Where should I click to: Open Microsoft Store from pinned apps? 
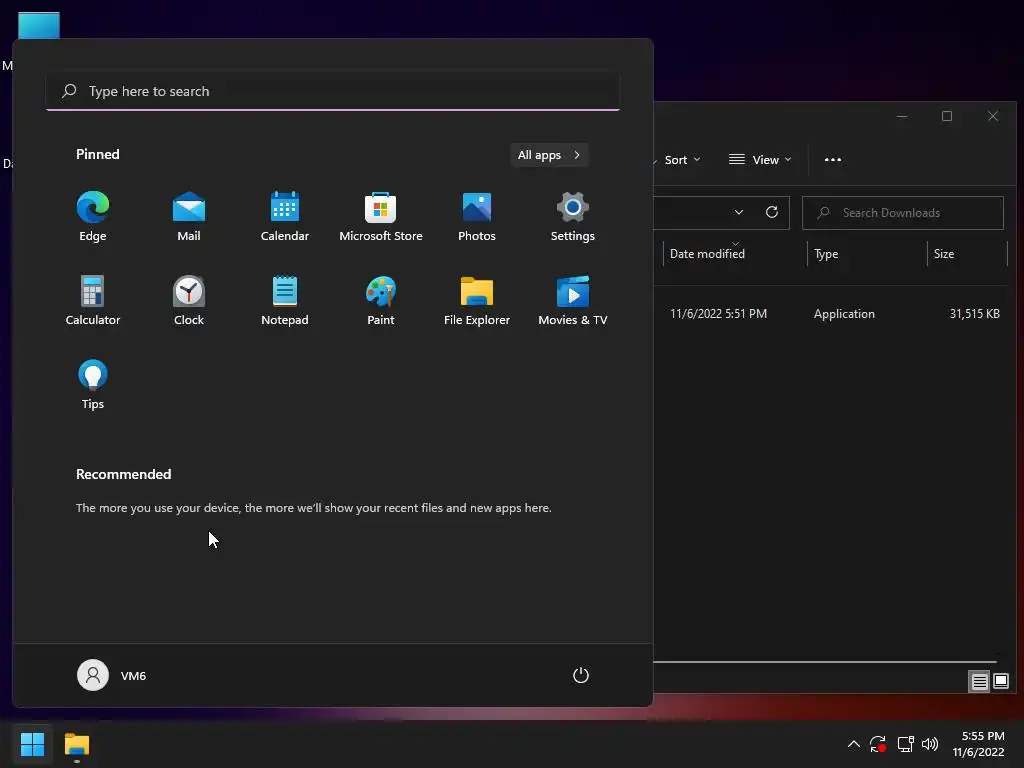[x=381, y=216]
